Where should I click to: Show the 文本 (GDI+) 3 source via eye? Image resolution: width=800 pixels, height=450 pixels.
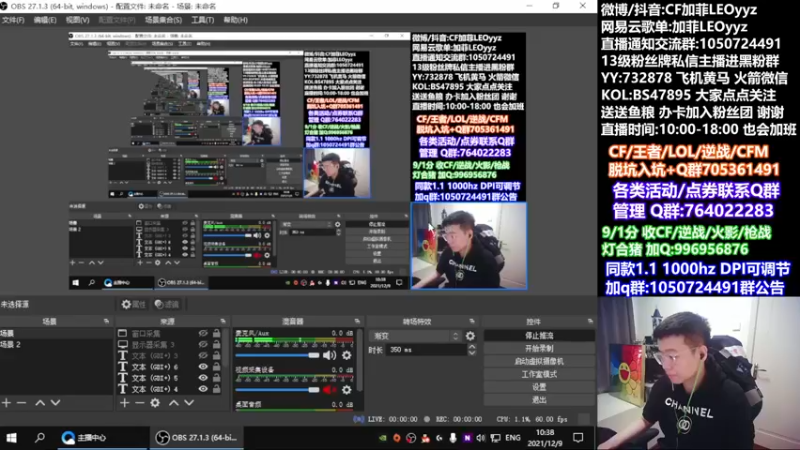(x=203, y=356)
